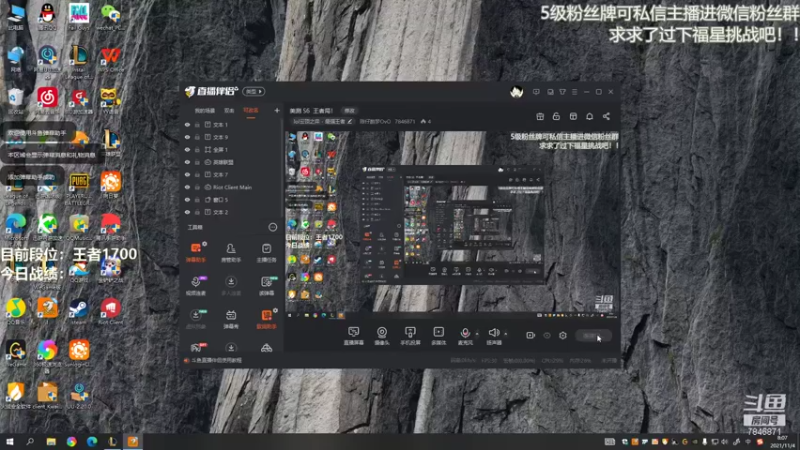800x450 pixels.
Task: Open the 房管助手 tool
Action: coord(231,253)
